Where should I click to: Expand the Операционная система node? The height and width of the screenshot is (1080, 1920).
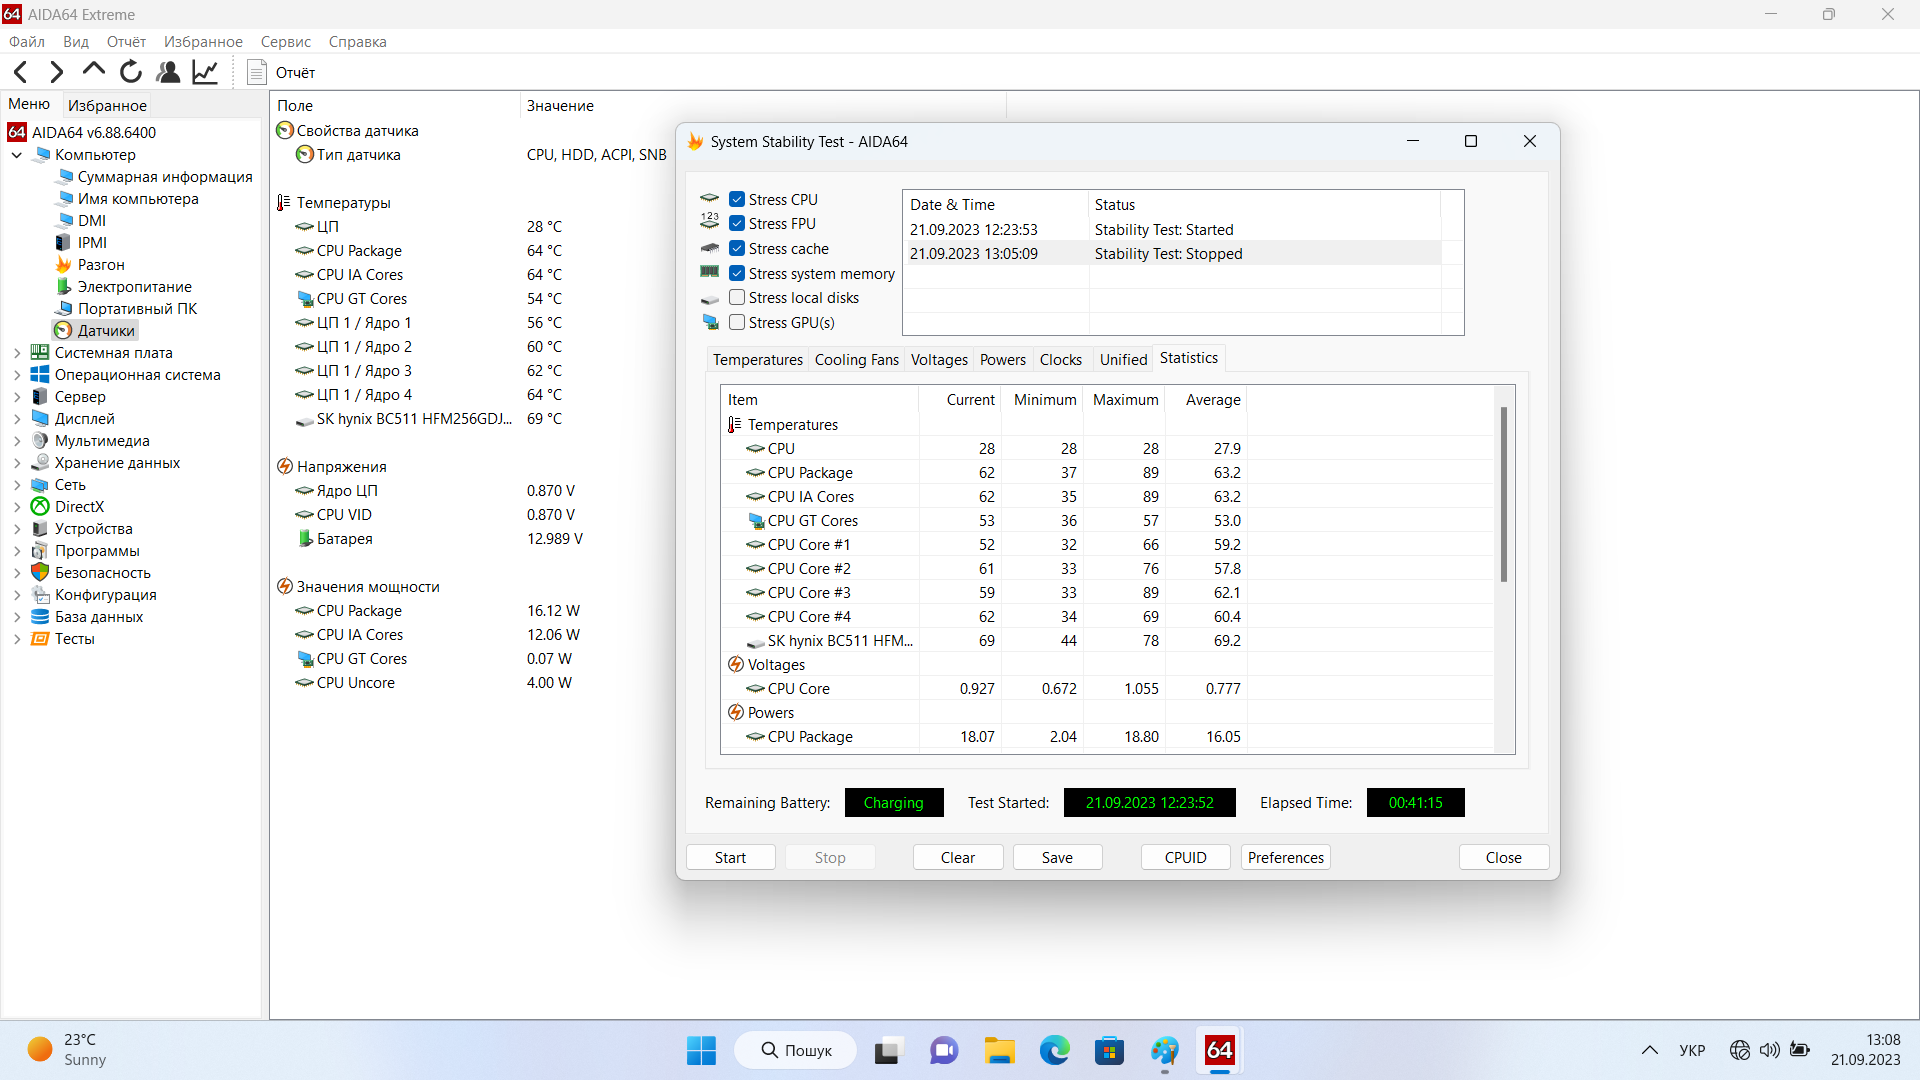click(17, 375)
